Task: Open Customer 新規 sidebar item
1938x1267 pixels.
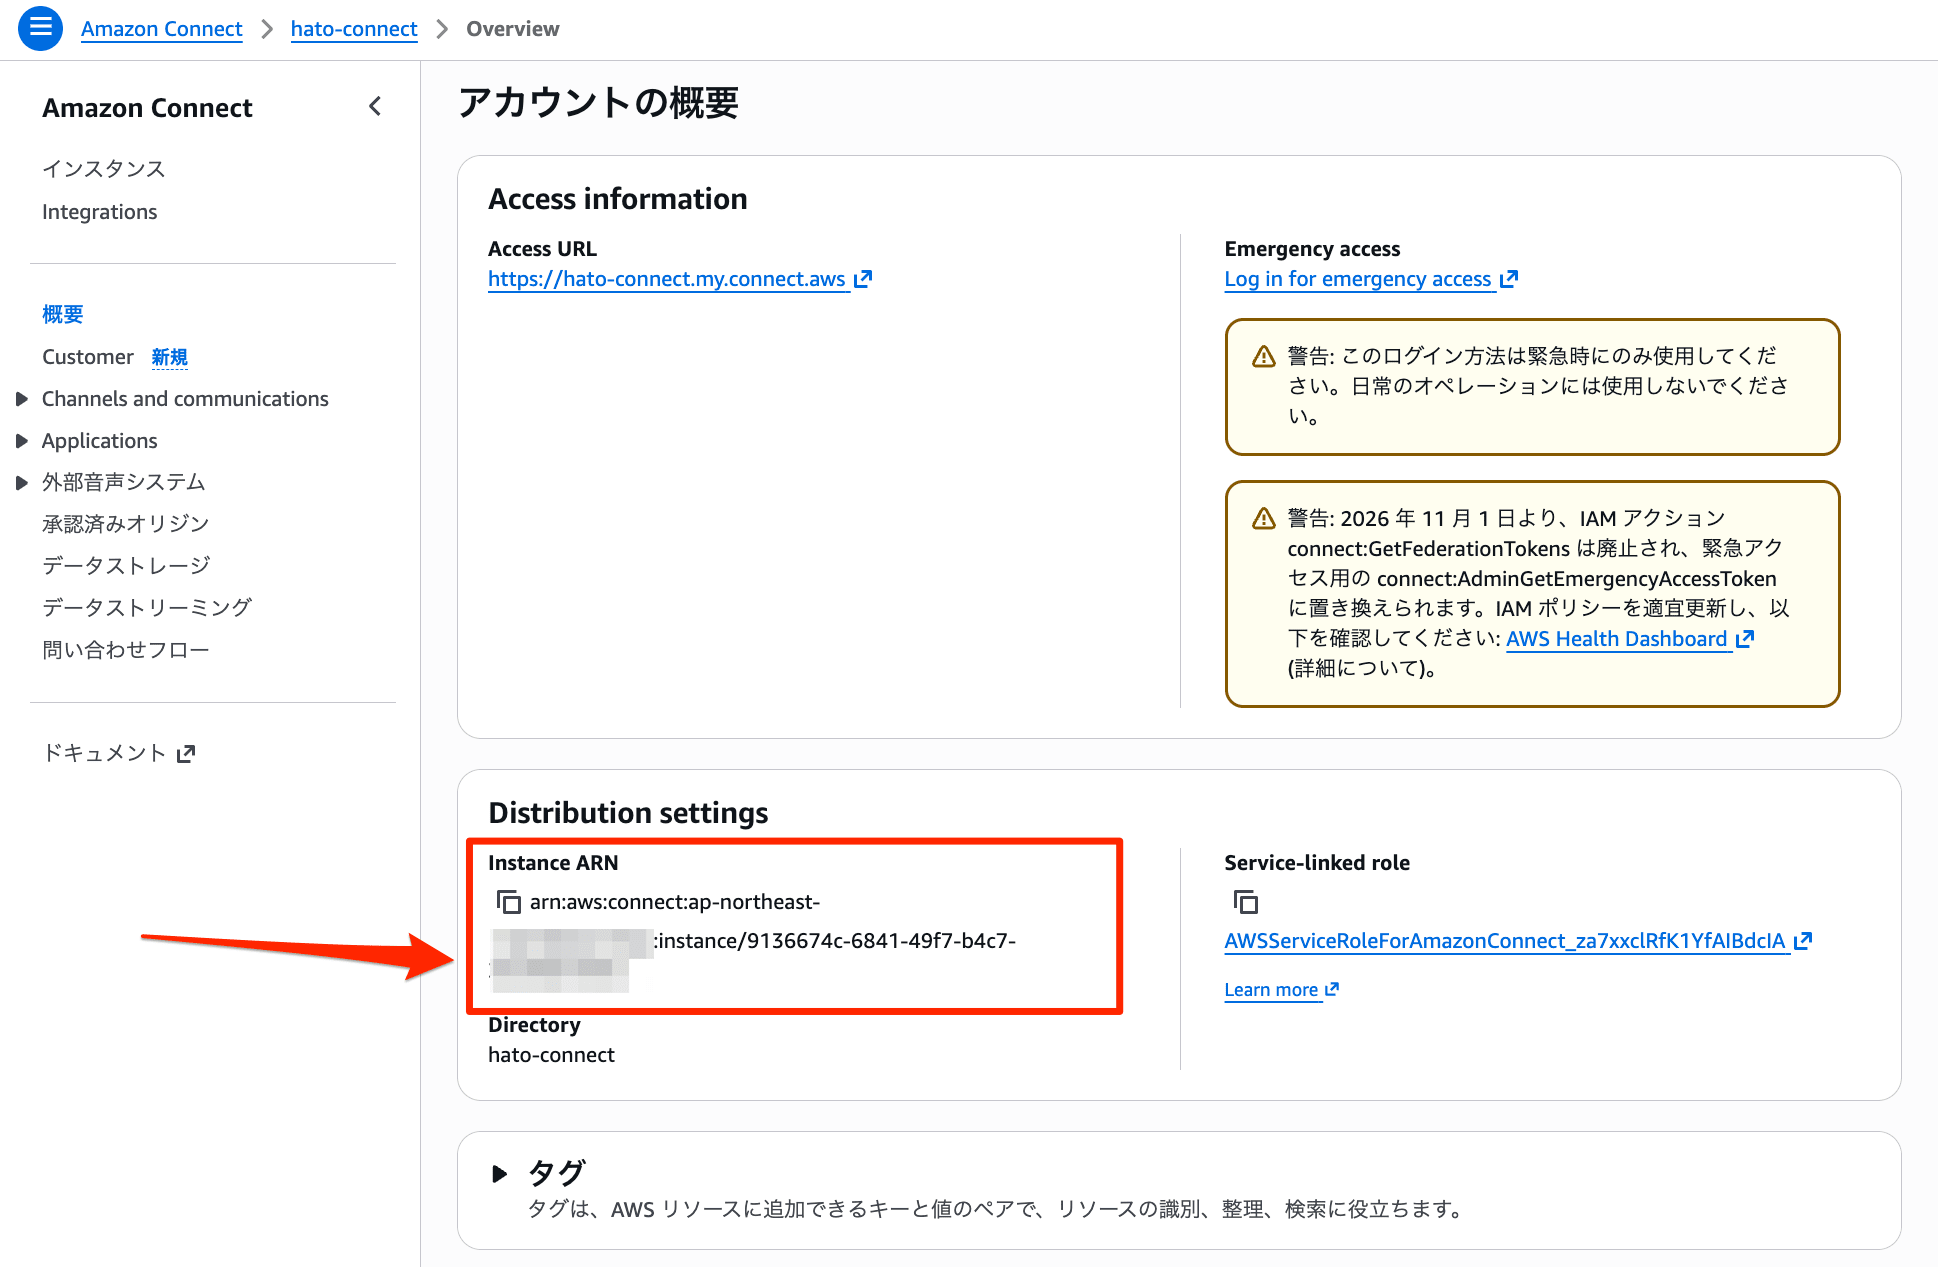Action: [115, 357]
